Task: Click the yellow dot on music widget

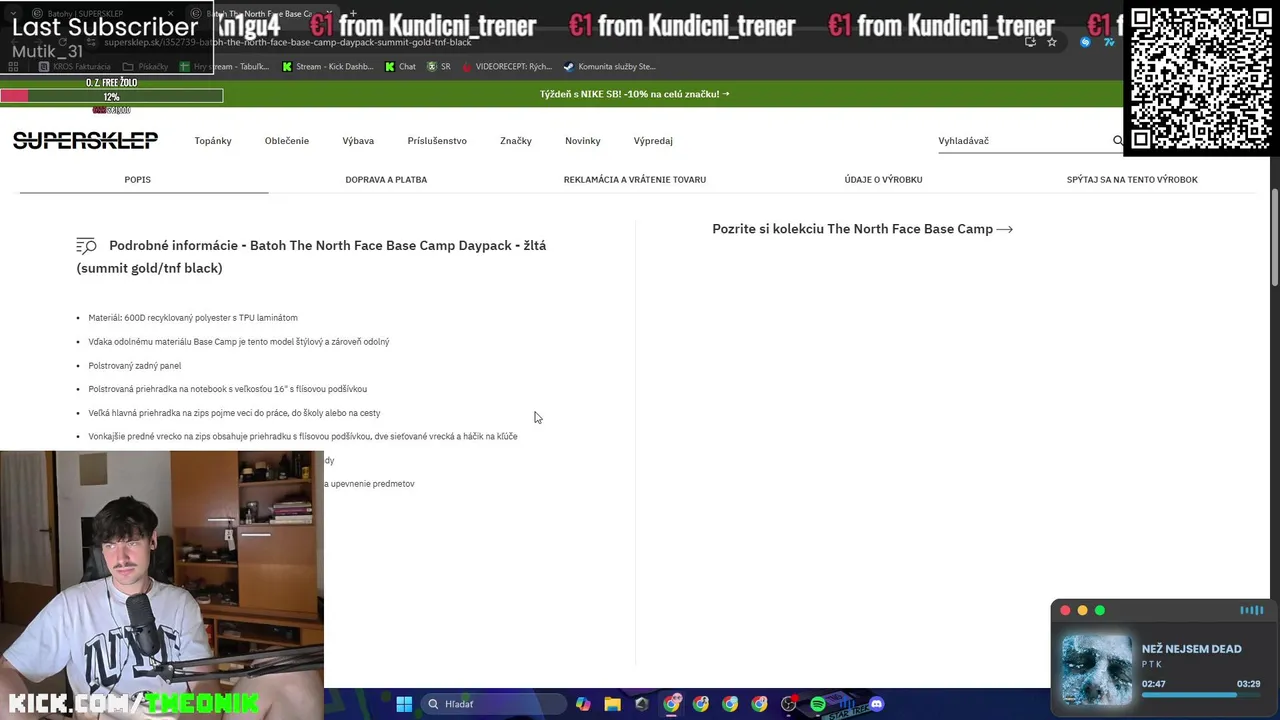Action: [x=1082, y=610]
